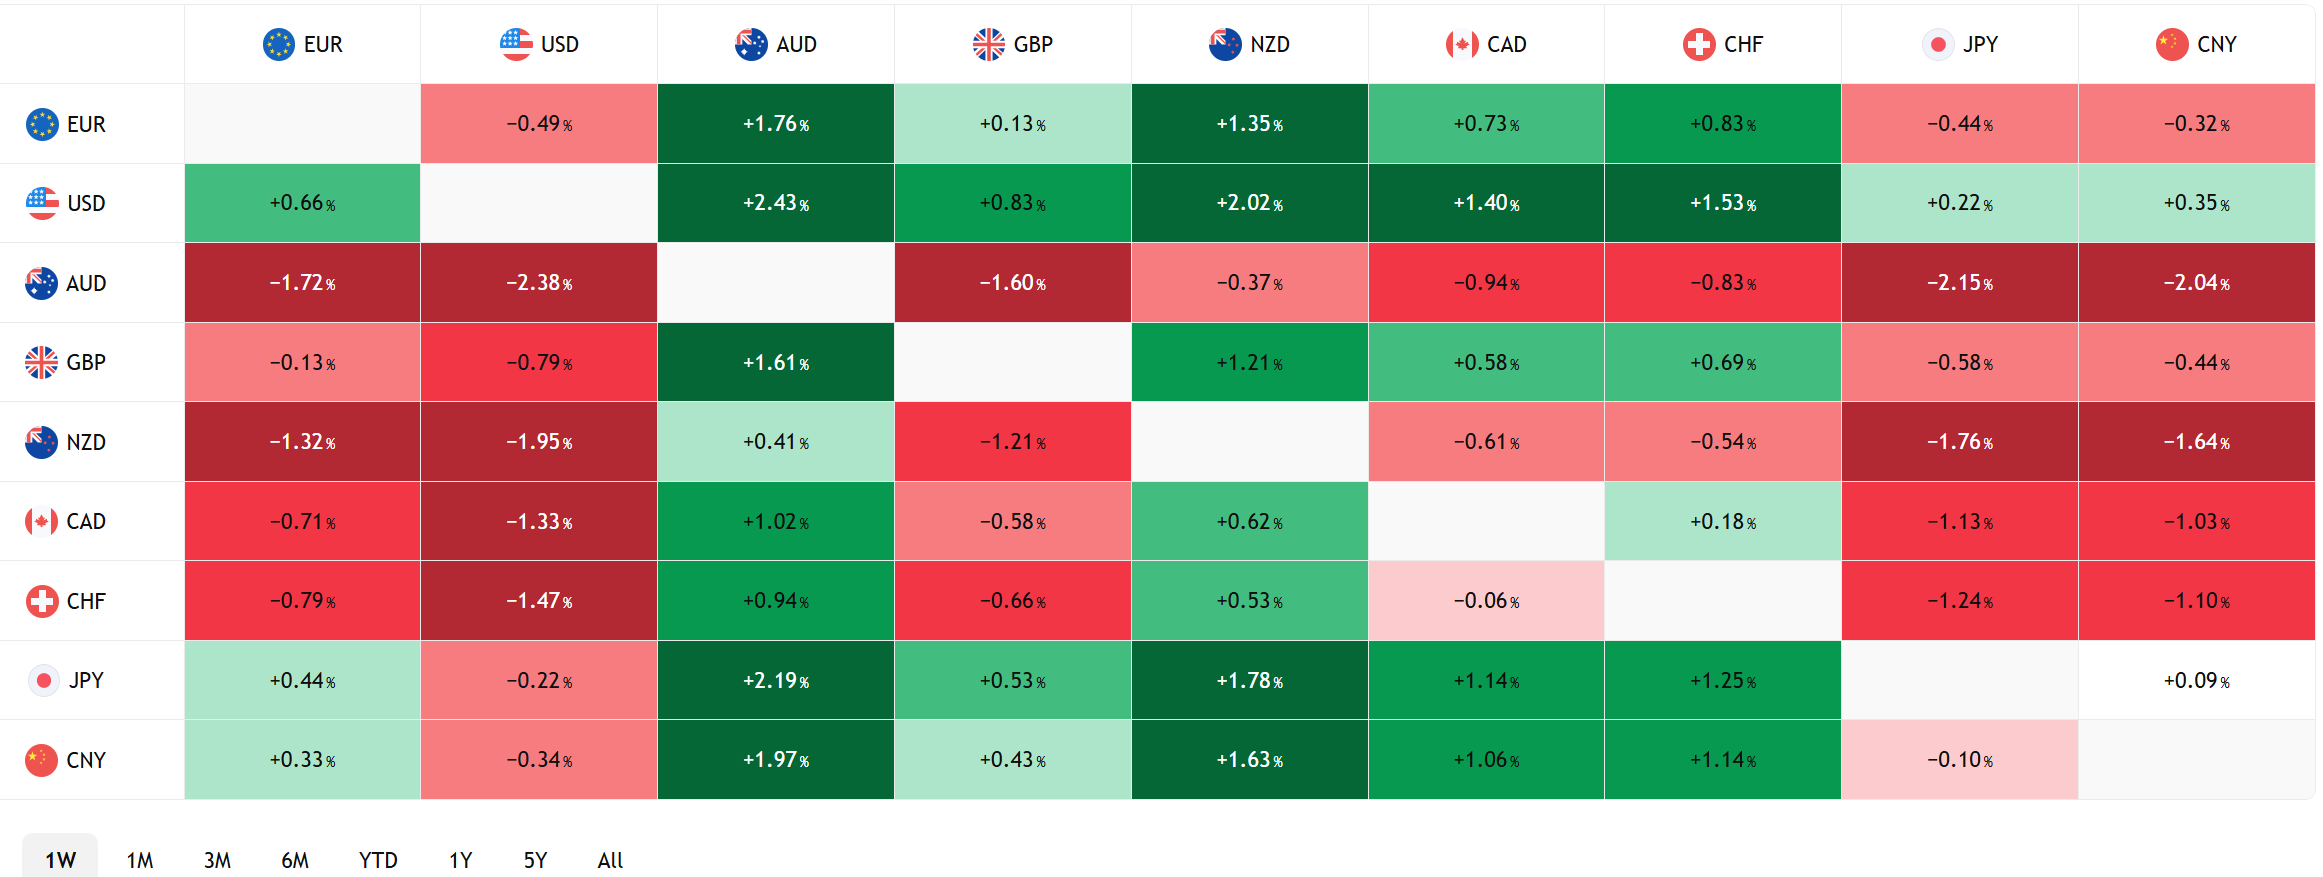Screen dimensions: 2323x877
Task: Choose the 6M timeframe tab
Action: tap(295, 860)
